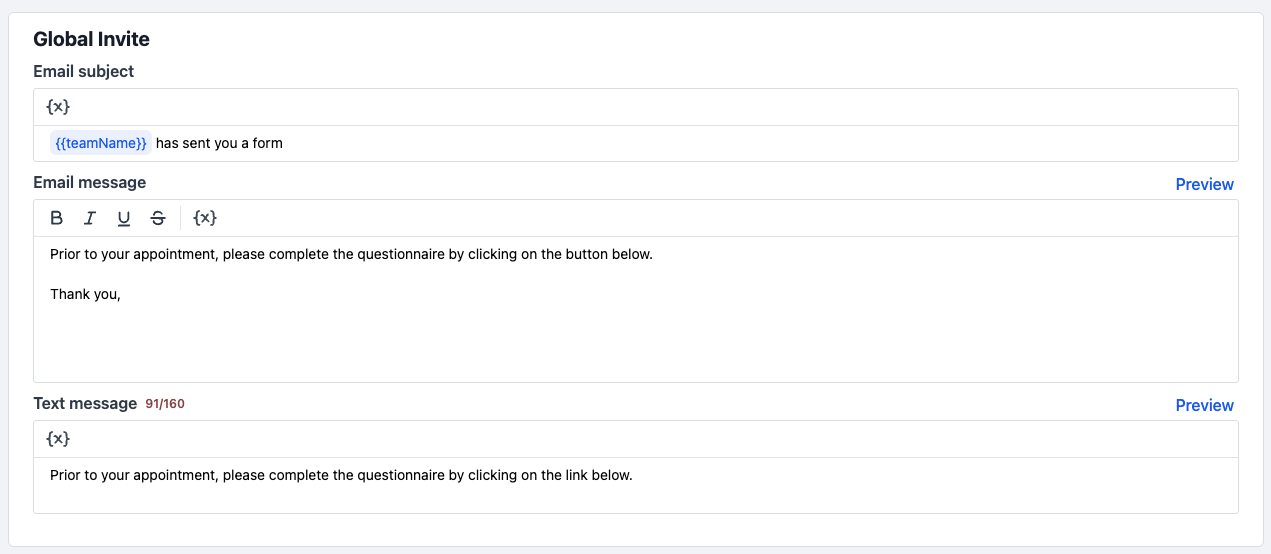Click the Text message label
This screenshot has width=1271, height=554.
pyautogui.click(x=85, y=403)
